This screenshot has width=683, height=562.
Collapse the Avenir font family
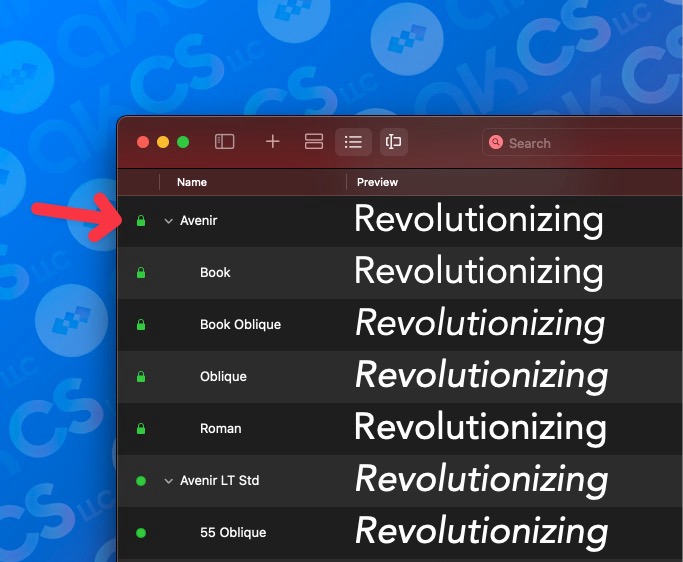[x=169, y=221]
